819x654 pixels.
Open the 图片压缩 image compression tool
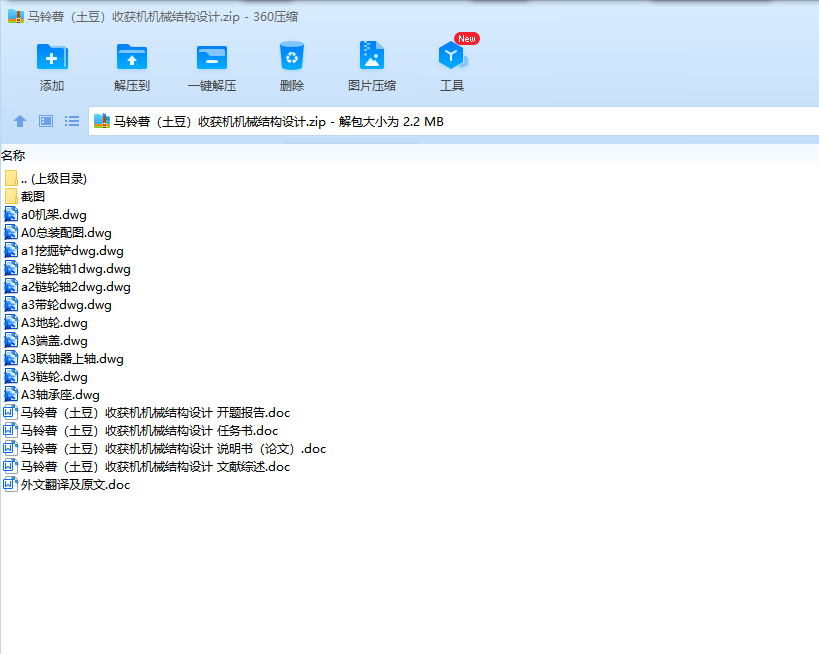pyautogui.click(x=372, y=55)
